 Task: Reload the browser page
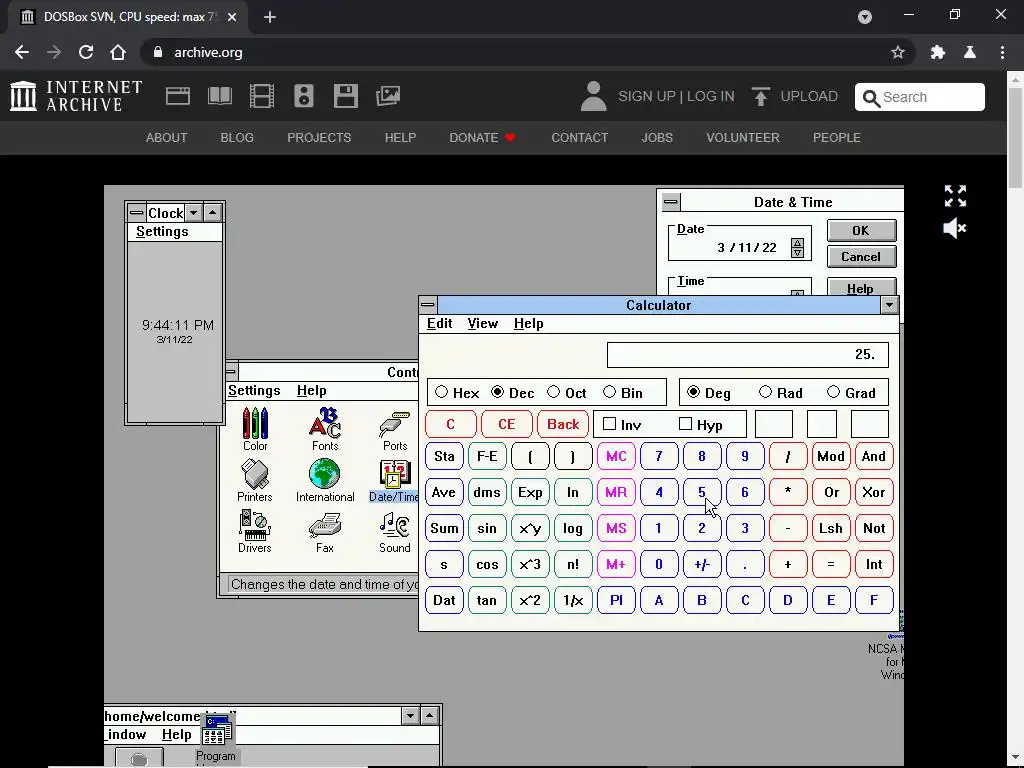86,52
